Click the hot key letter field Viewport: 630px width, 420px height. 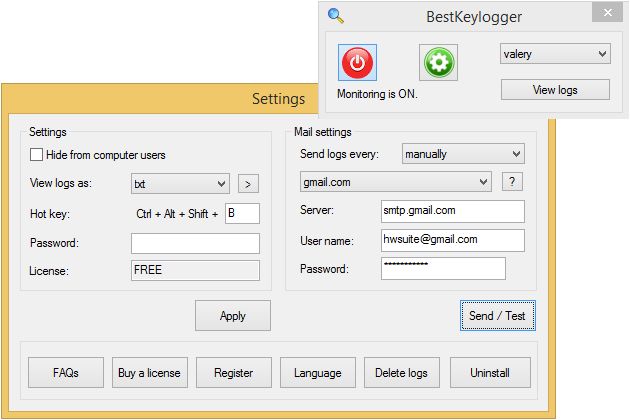pos(242,213)
